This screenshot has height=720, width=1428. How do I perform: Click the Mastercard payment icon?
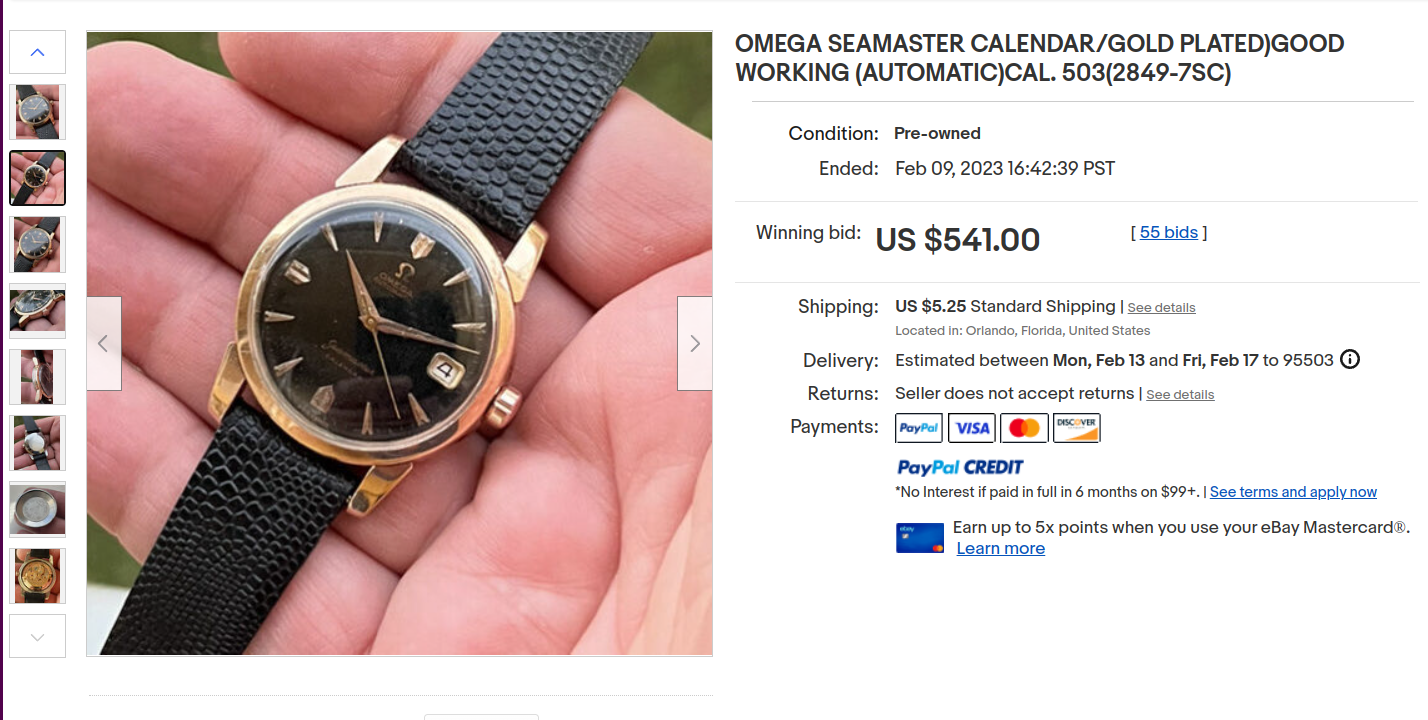[x=1024, y=428]
